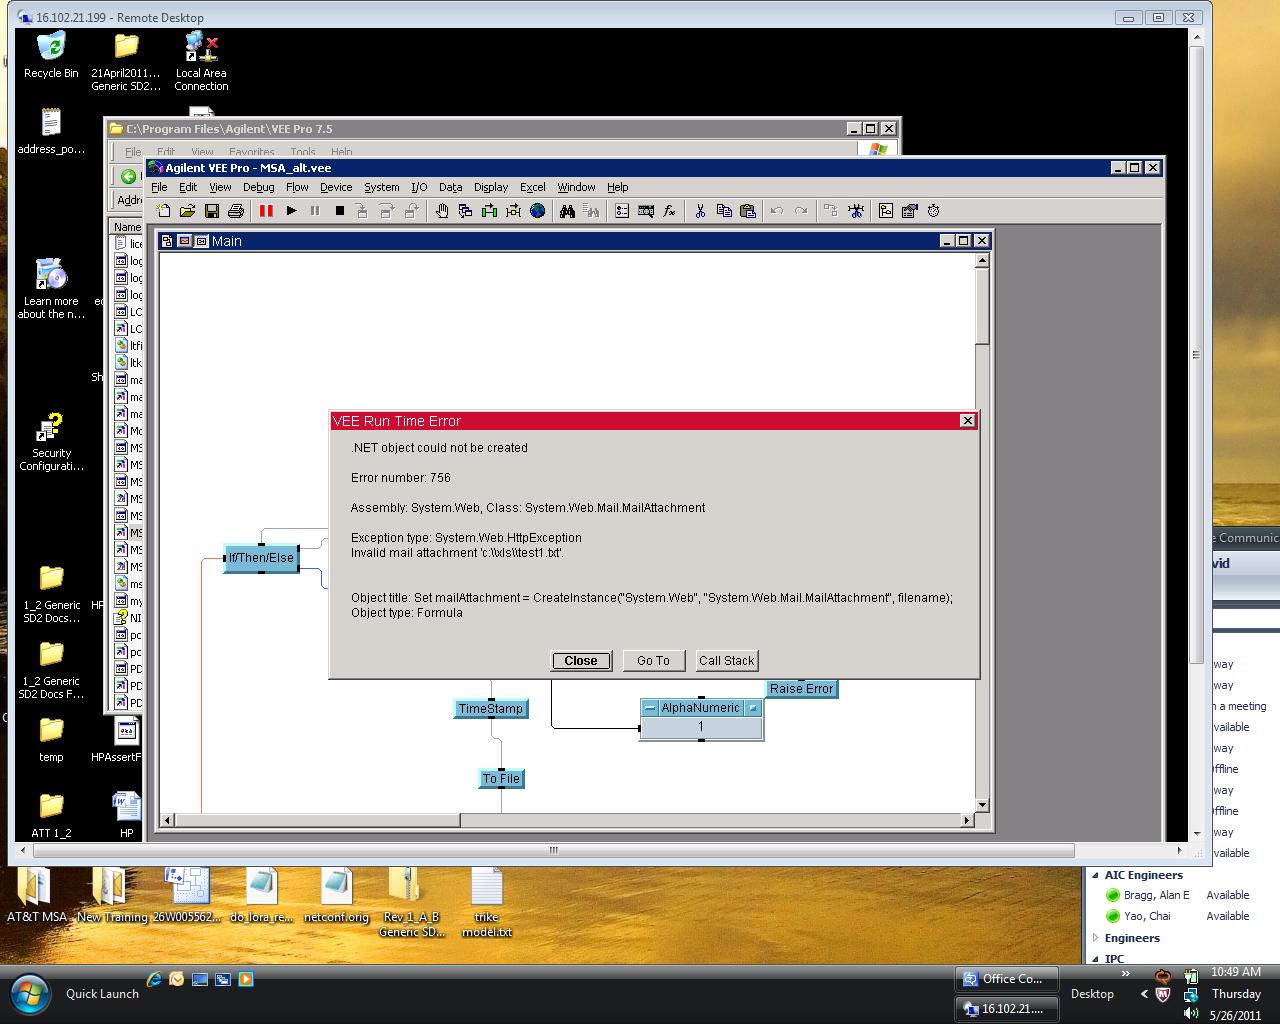The width and height of the screenshot is (1280, 1024).
Task: Open the AlphaNumeric object menu dropdown
Action: (753, 708)
